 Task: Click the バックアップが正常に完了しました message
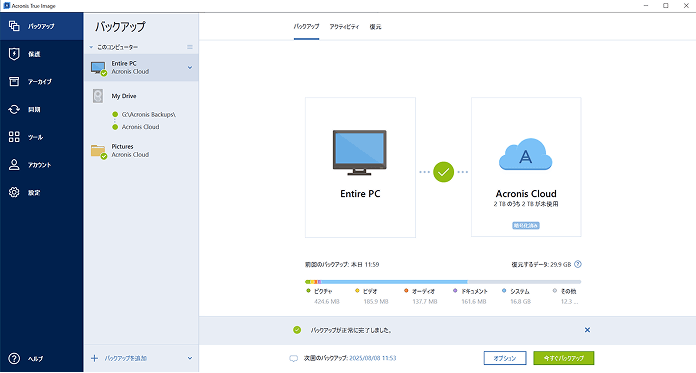(351, 330)
